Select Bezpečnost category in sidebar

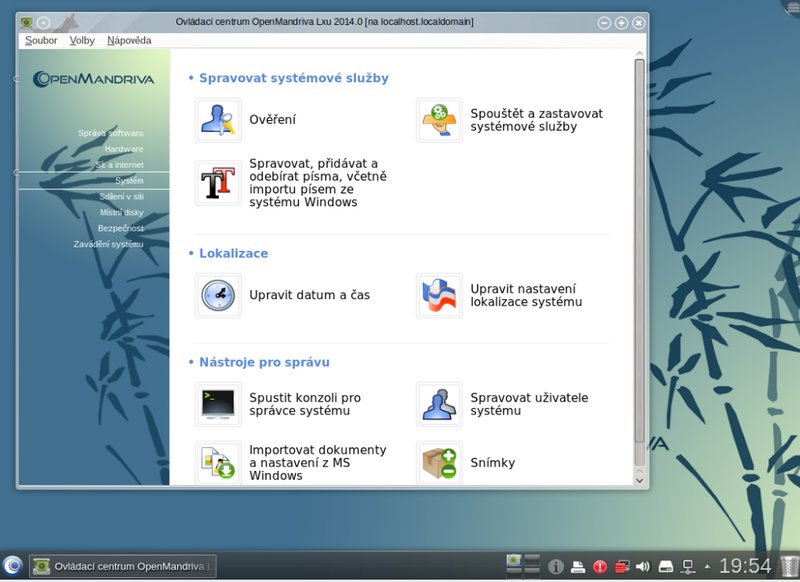[x=120, y=228]
